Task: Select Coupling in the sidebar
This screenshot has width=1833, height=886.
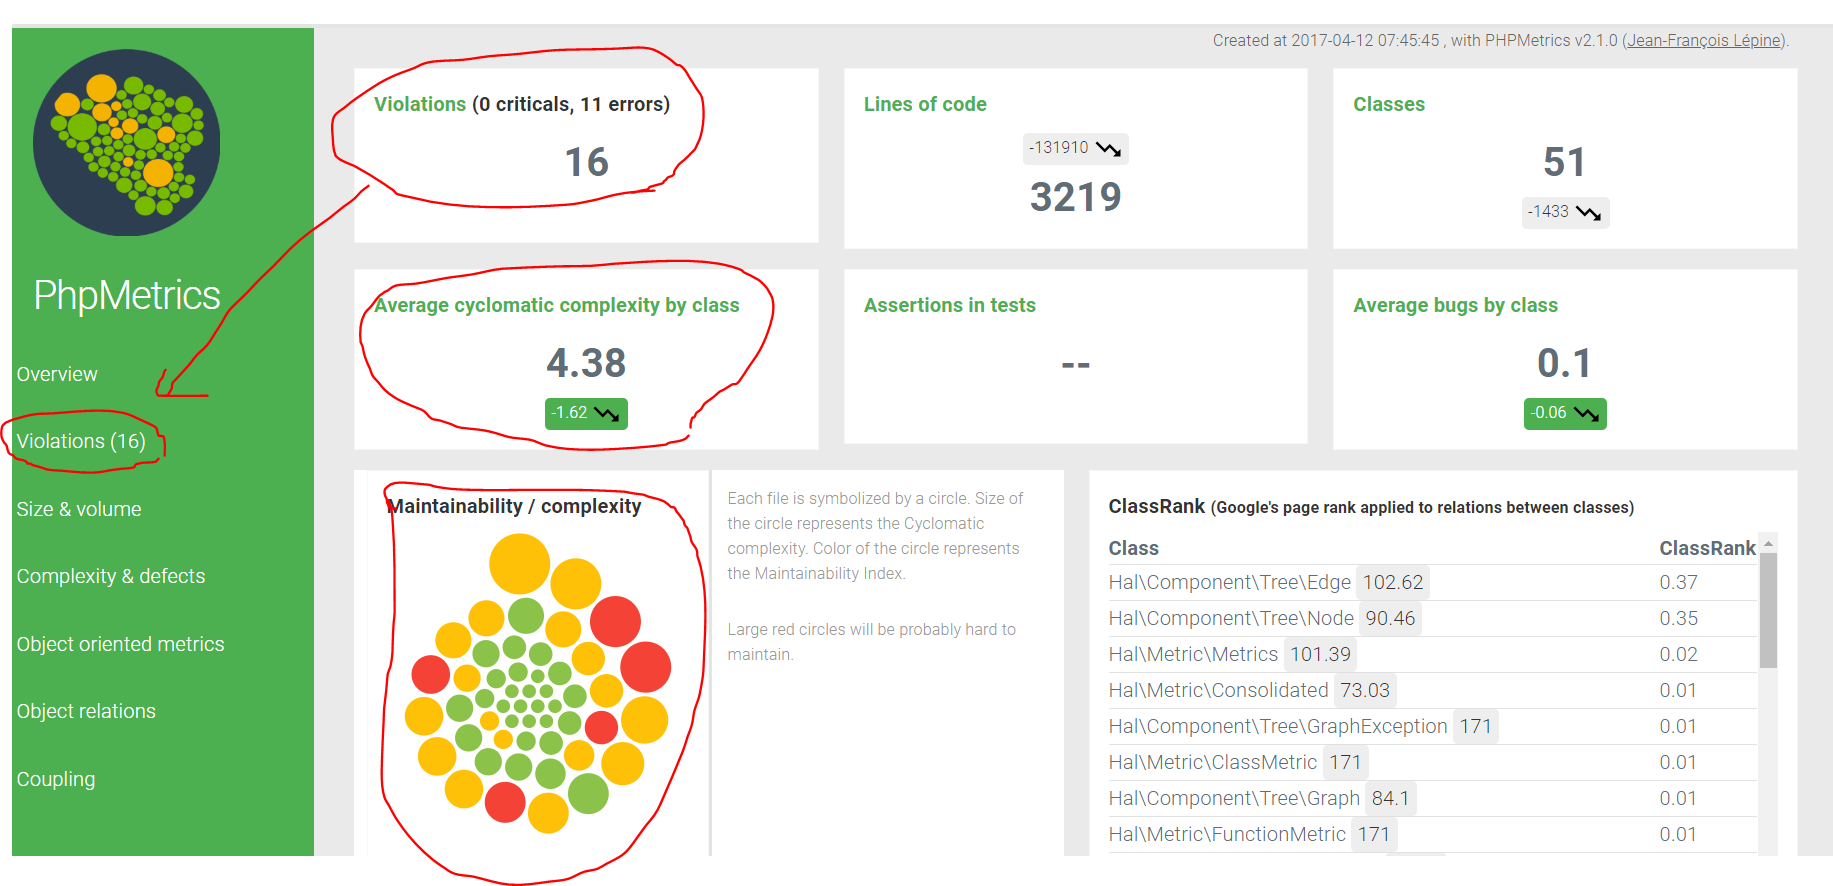Action: tap(56, 779)
